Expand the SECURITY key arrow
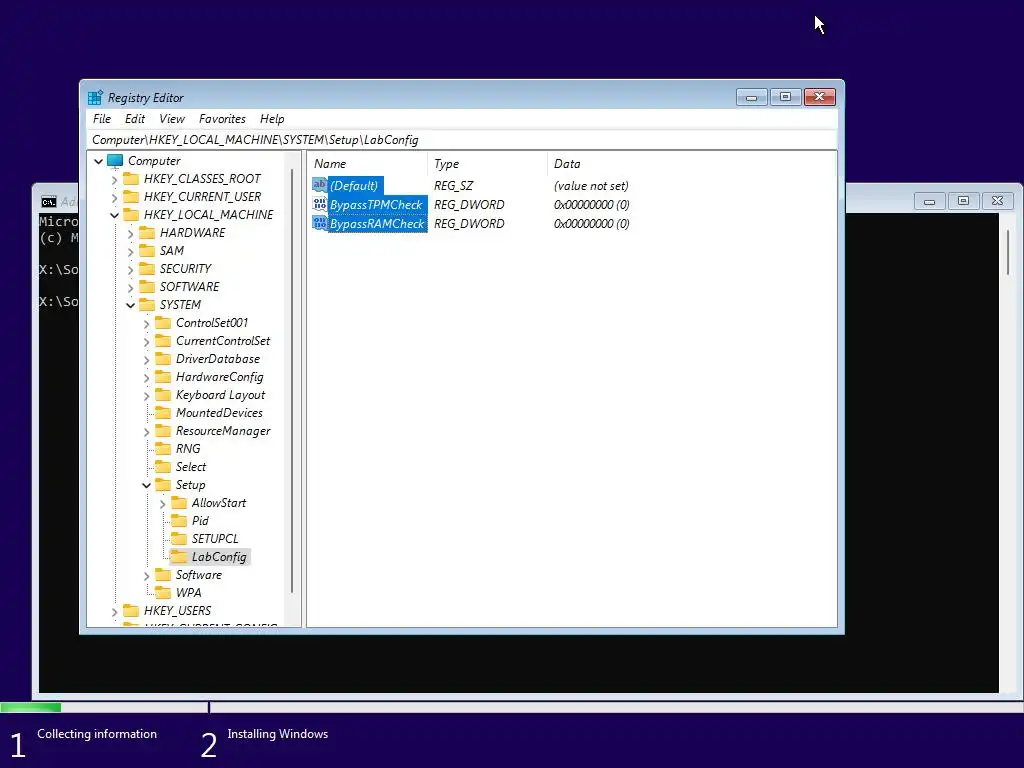1024x768 pixels. (130, 269)
